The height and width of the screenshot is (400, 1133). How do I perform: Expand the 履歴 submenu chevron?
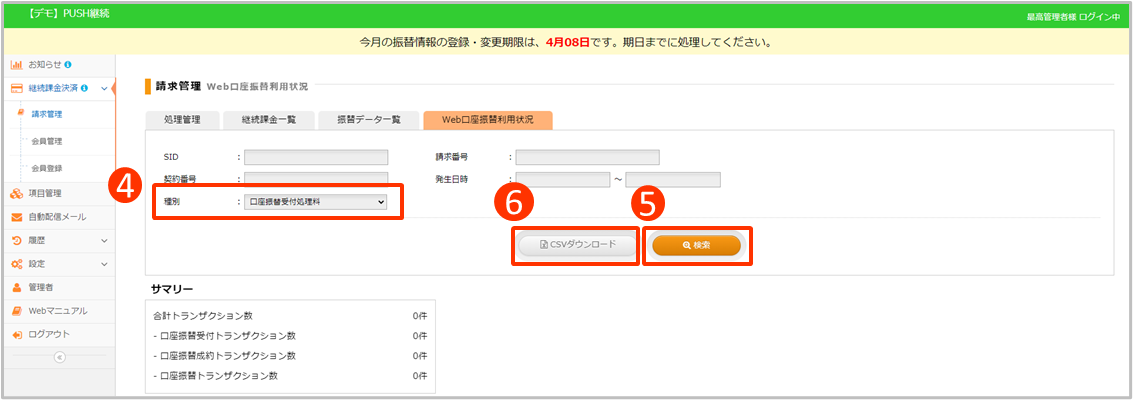click(104, 241)
